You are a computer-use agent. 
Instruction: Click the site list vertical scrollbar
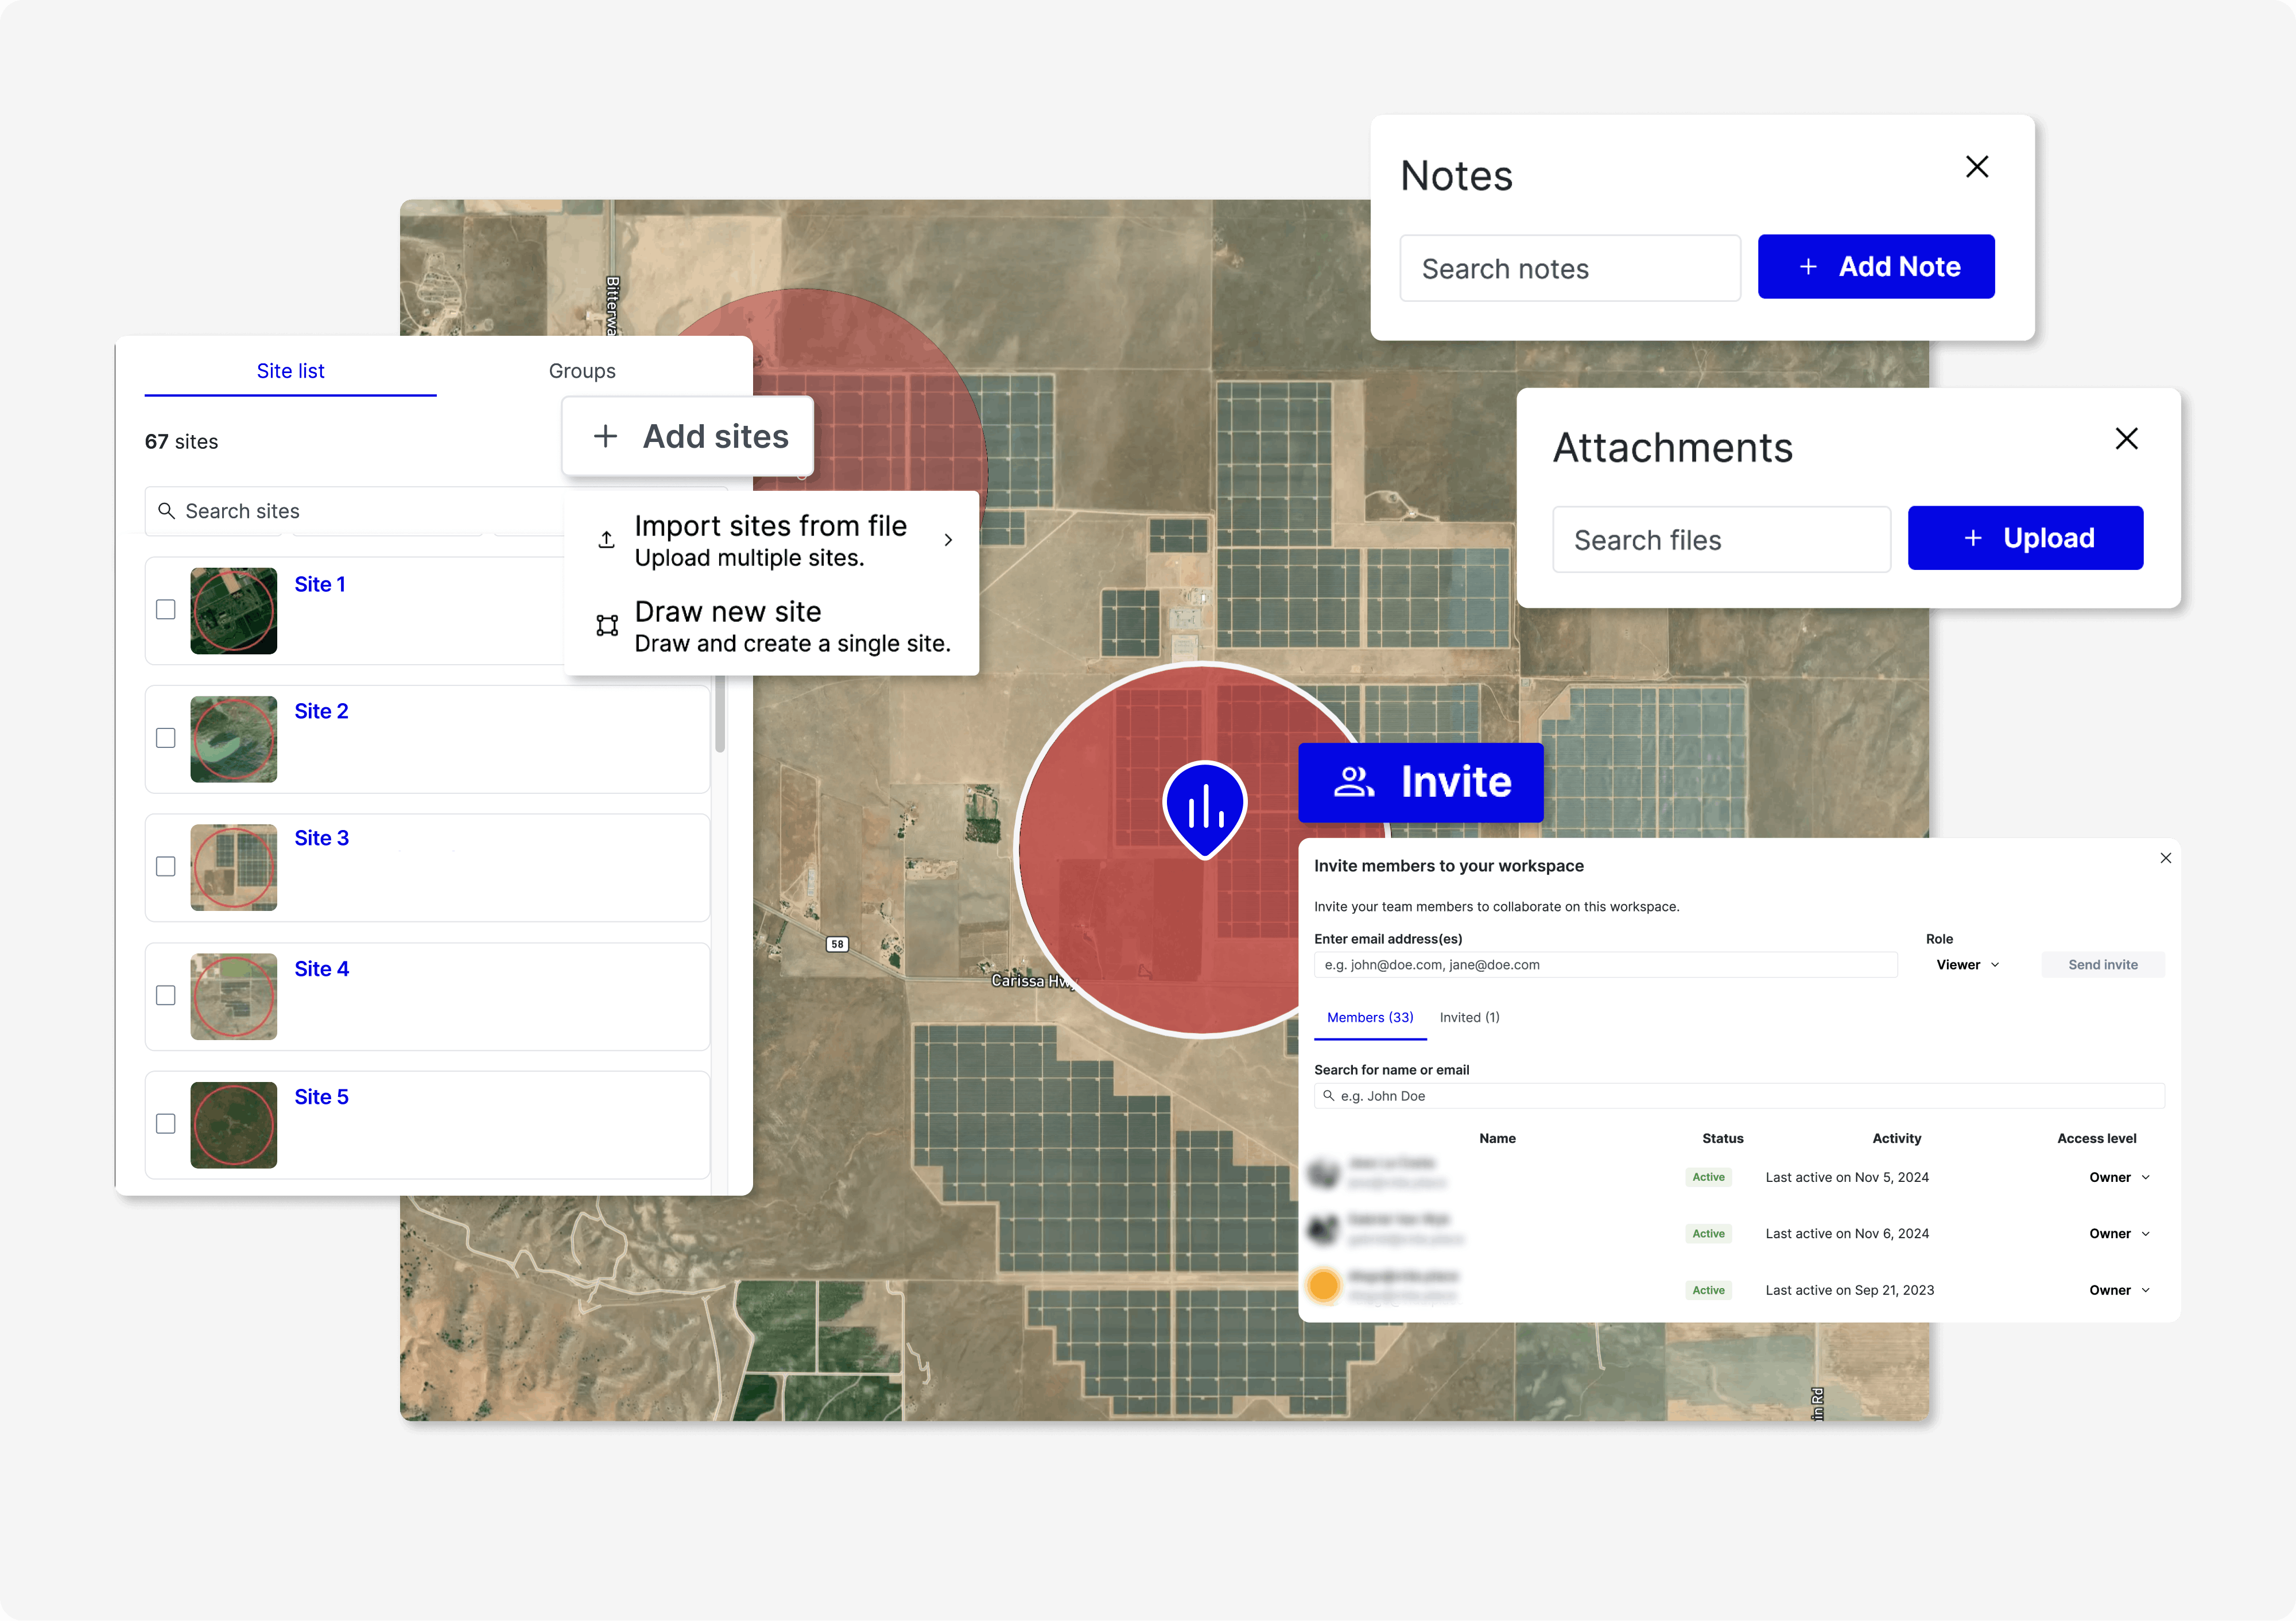(720, 715)
